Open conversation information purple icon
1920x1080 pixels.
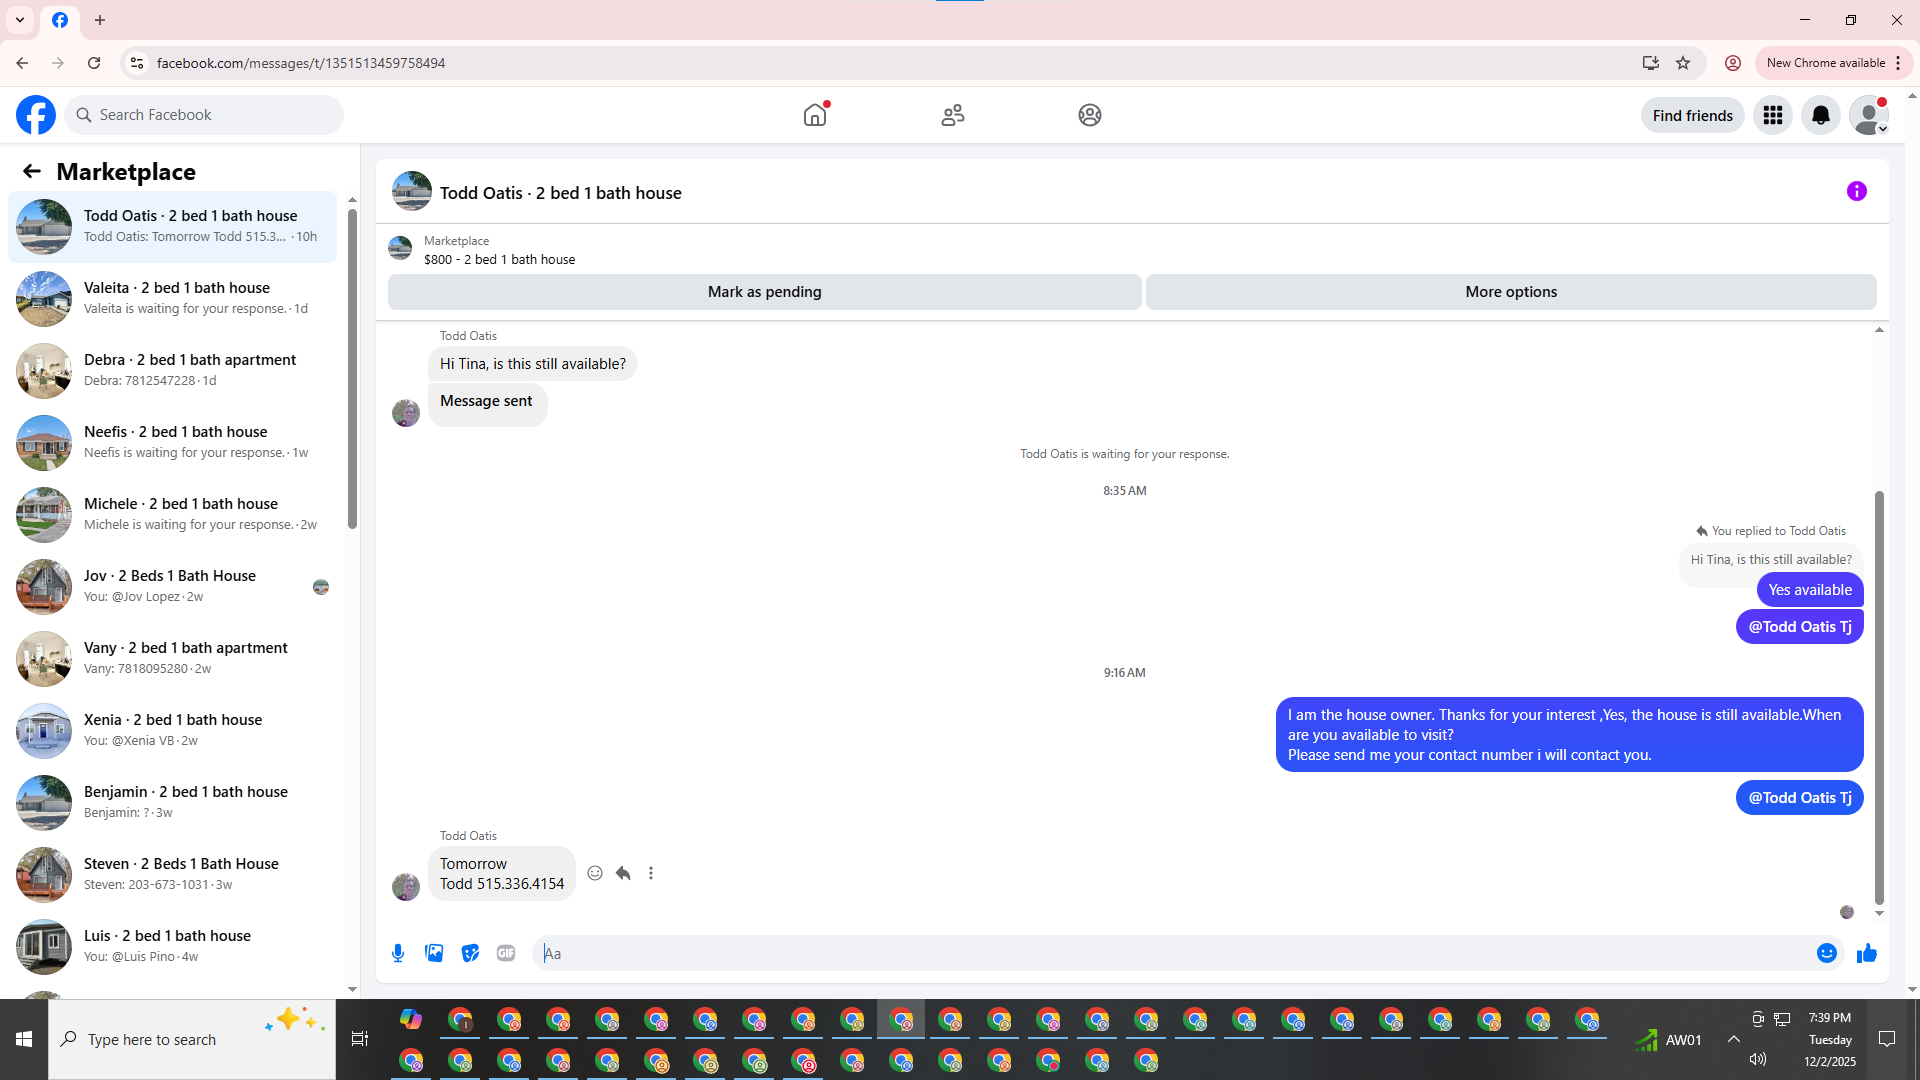coord(1857,191)
